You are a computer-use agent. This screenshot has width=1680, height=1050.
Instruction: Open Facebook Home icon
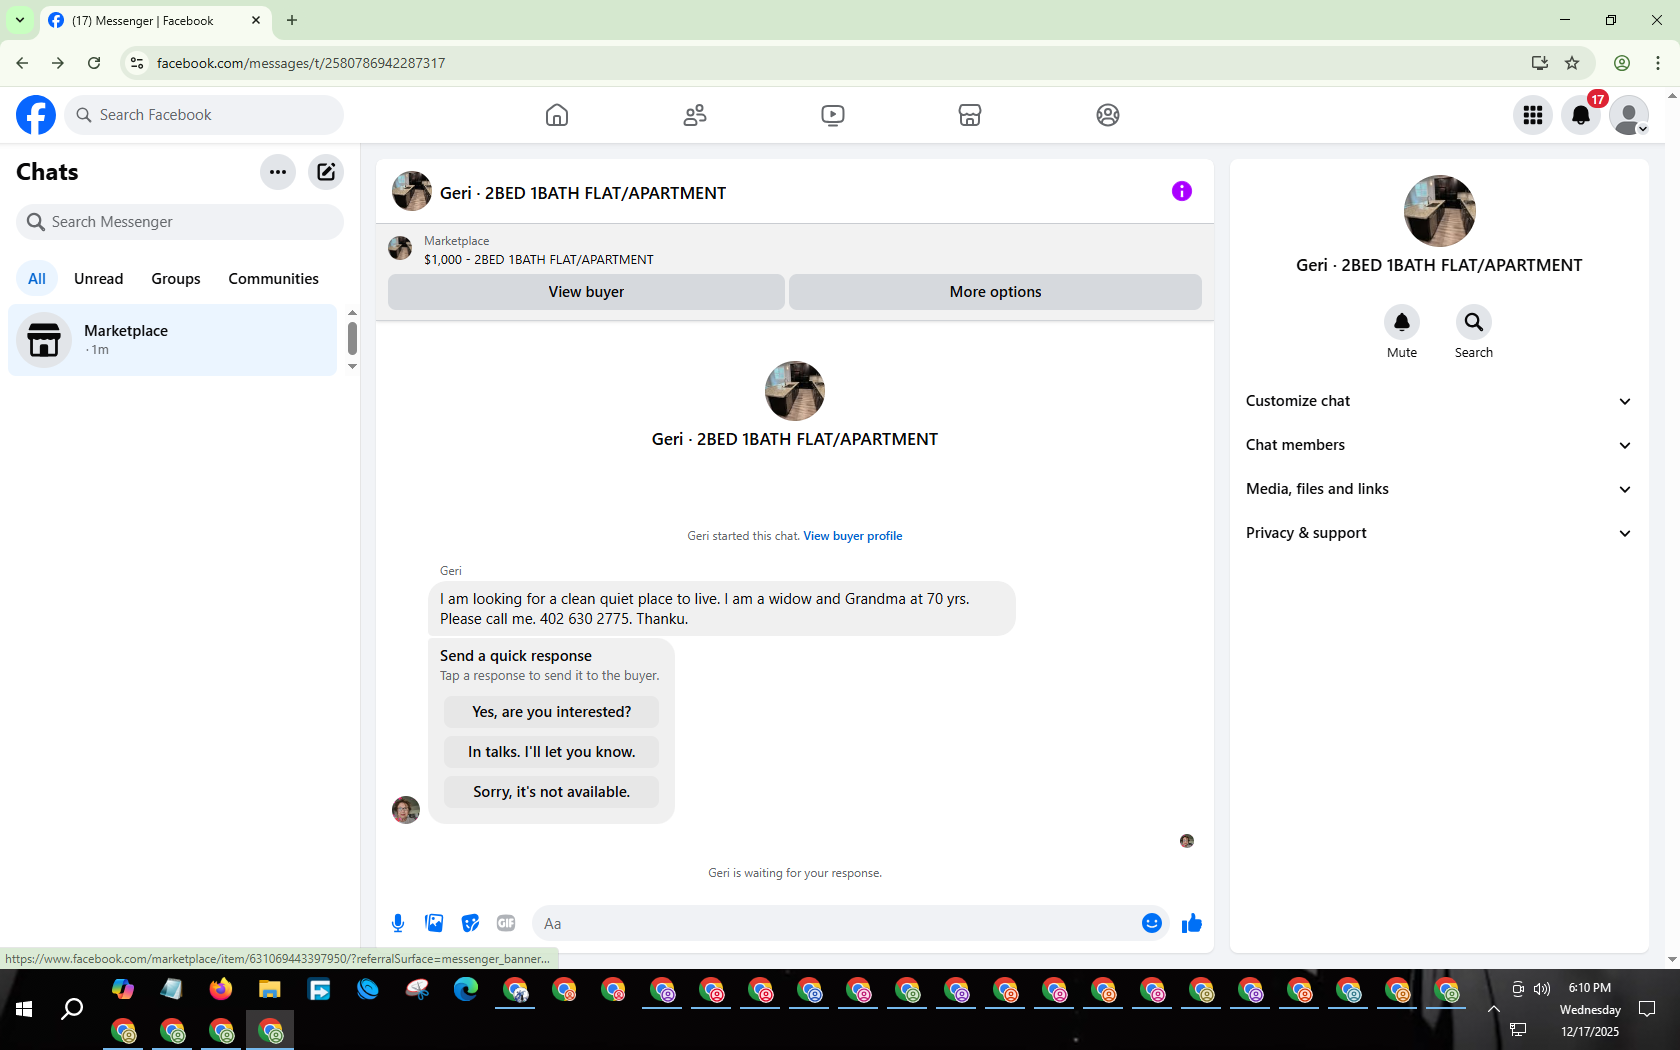coord(557,115)
